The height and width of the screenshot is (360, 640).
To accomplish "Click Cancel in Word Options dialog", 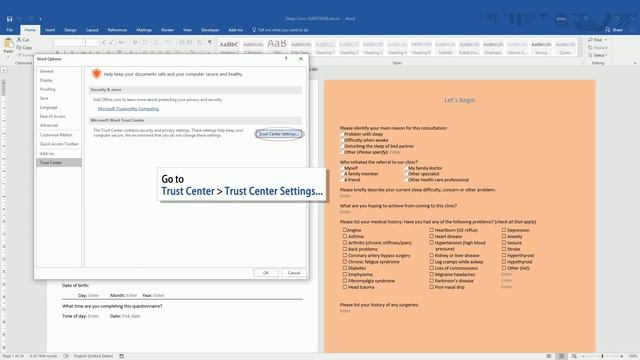I will click(x=293, y=273).
